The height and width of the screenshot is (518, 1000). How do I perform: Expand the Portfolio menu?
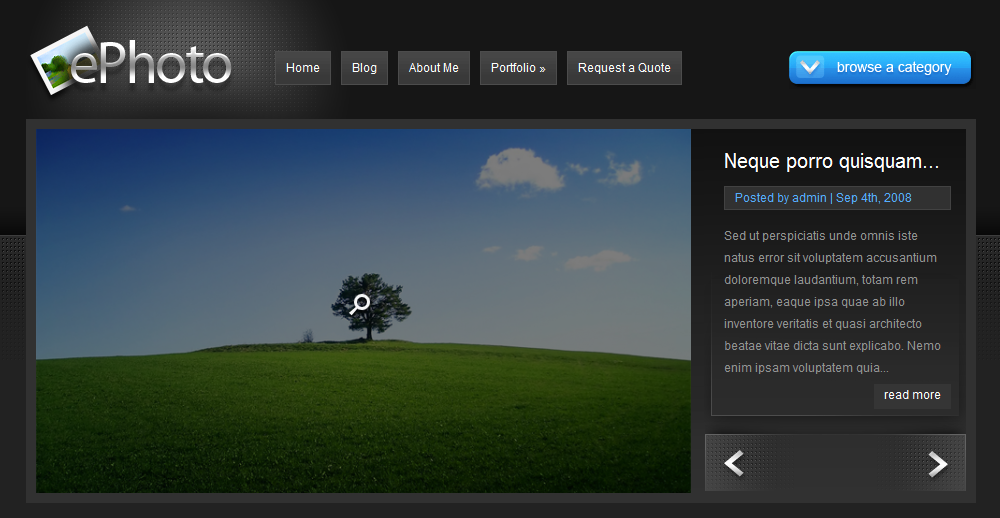[x=518, y=68]
